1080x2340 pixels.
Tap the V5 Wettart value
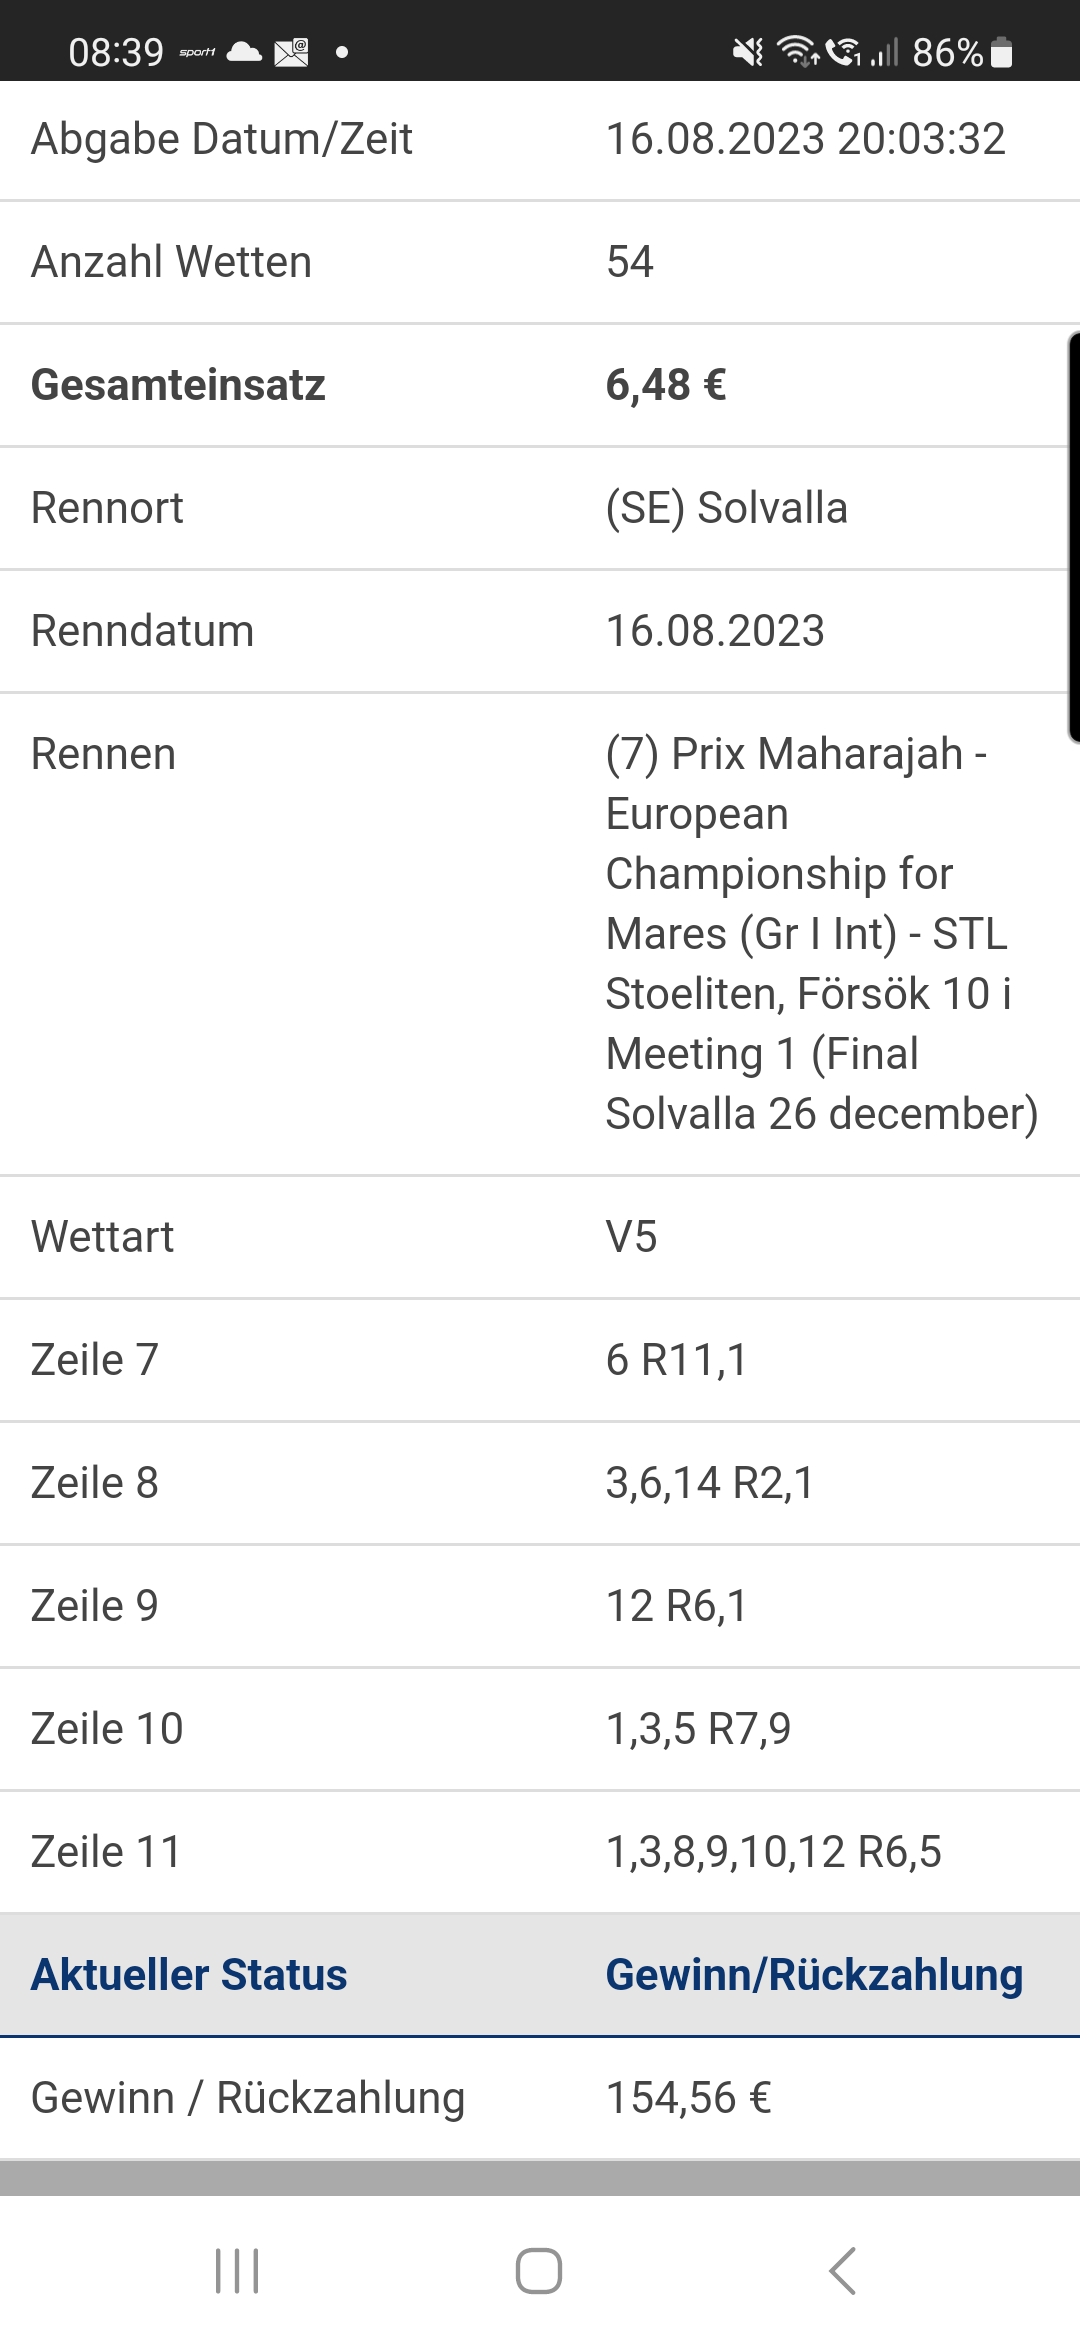[x=632, y=1237]
